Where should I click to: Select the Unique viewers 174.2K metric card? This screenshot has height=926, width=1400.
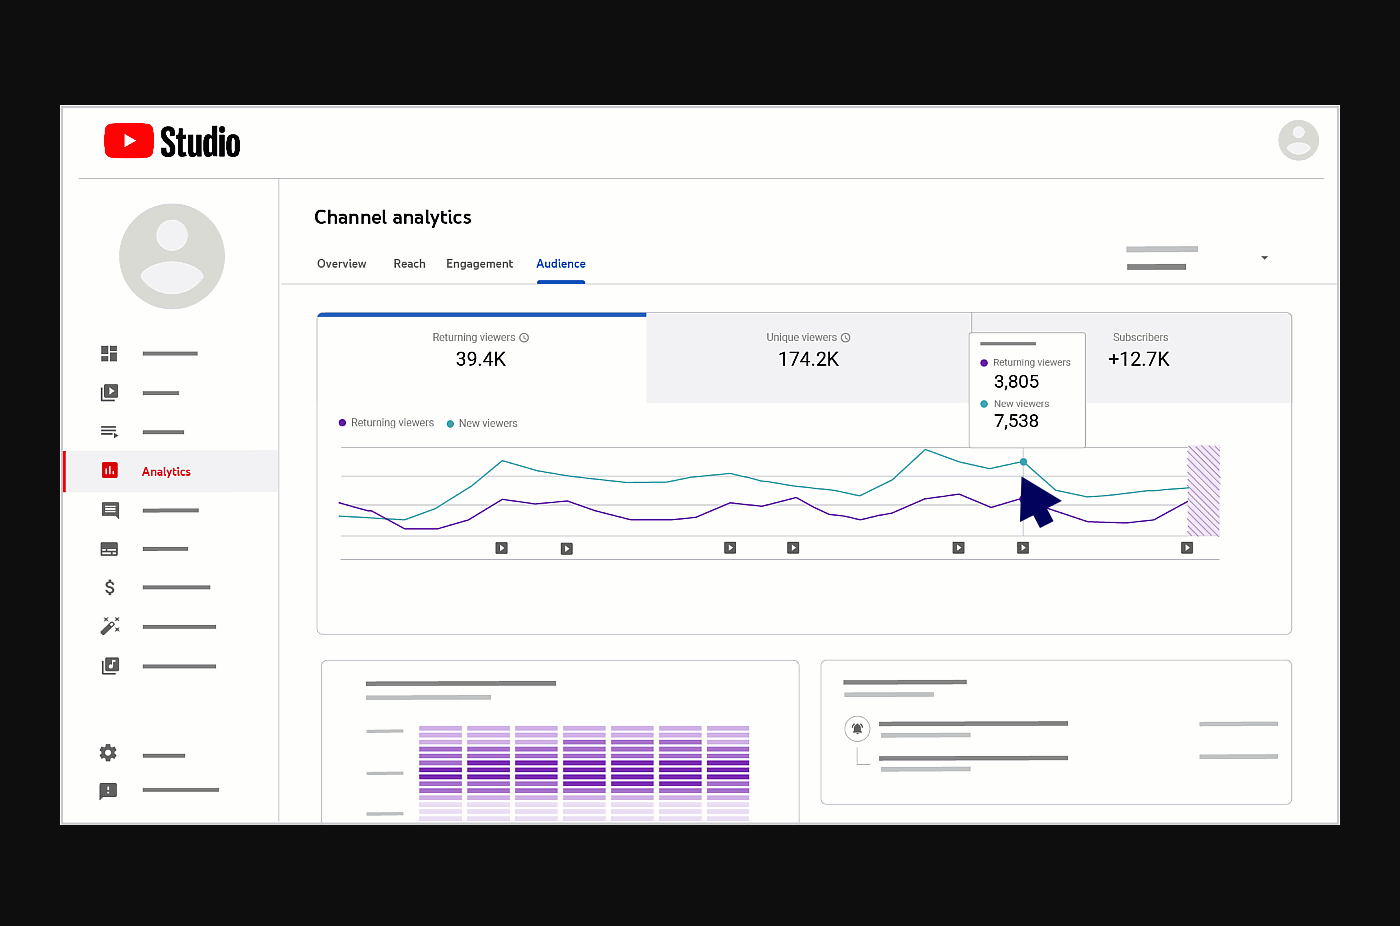809,357
